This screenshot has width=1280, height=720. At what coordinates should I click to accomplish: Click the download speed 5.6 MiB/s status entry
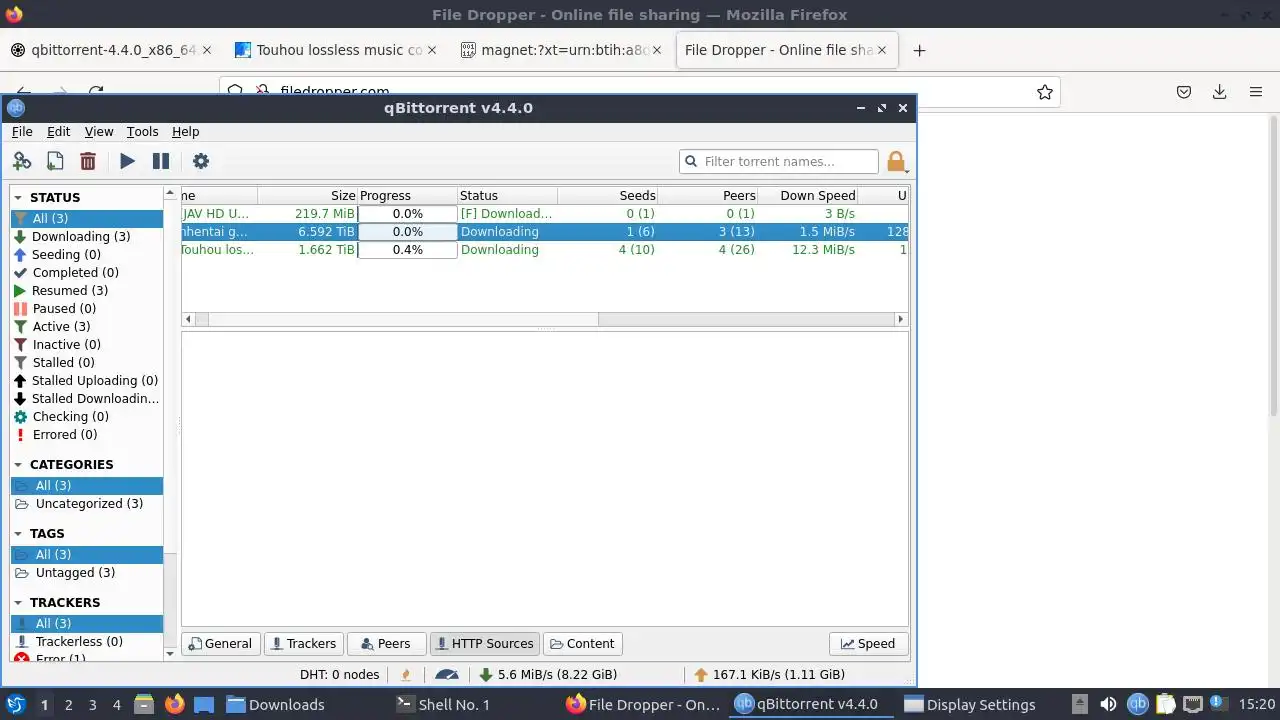tap(548, 675)
